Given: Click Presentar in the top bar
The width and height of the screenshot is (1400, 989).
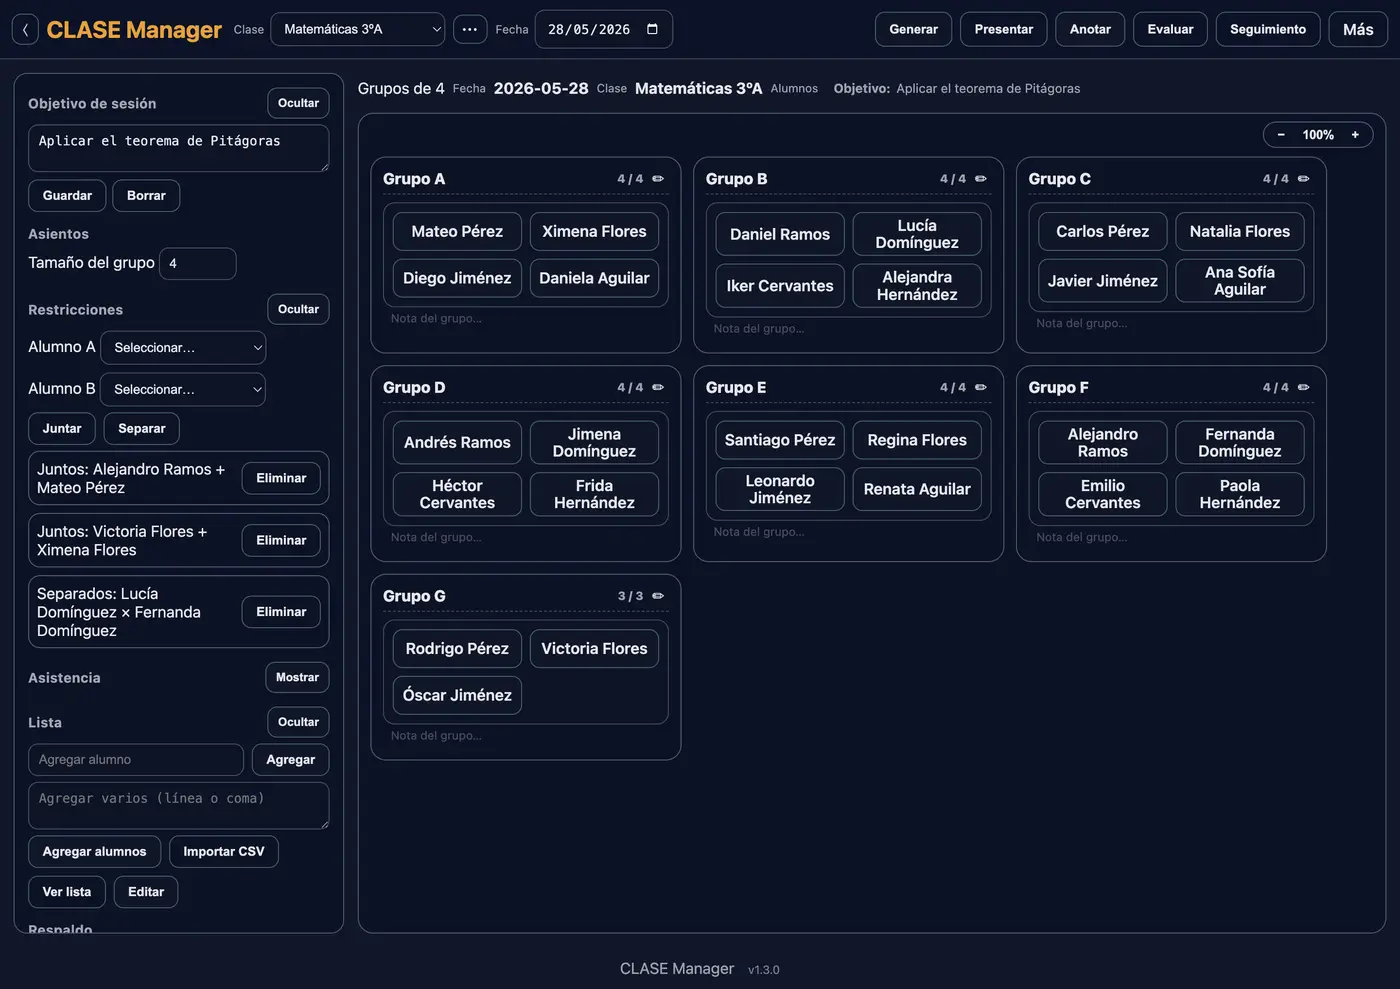Looking at the screenshot, I should point(1004,29).
